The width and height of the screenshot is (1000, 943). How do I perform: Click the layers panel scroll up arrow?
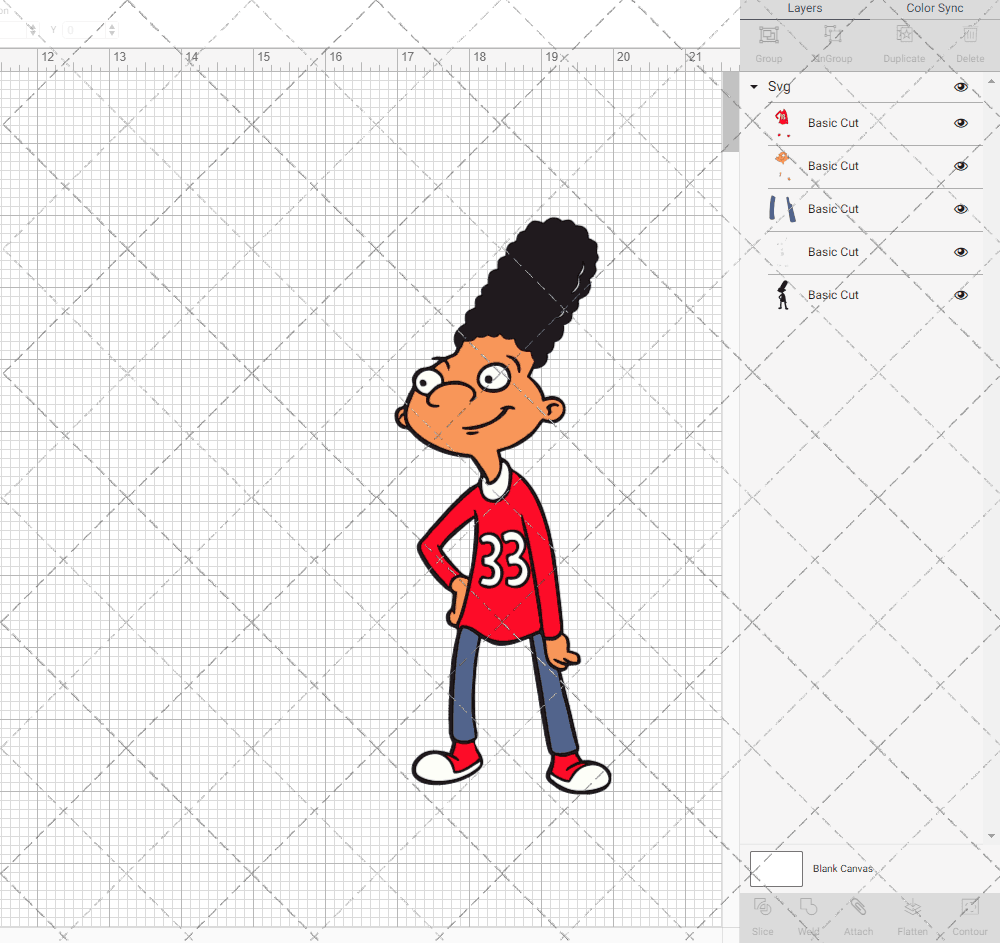coord(990,82)
